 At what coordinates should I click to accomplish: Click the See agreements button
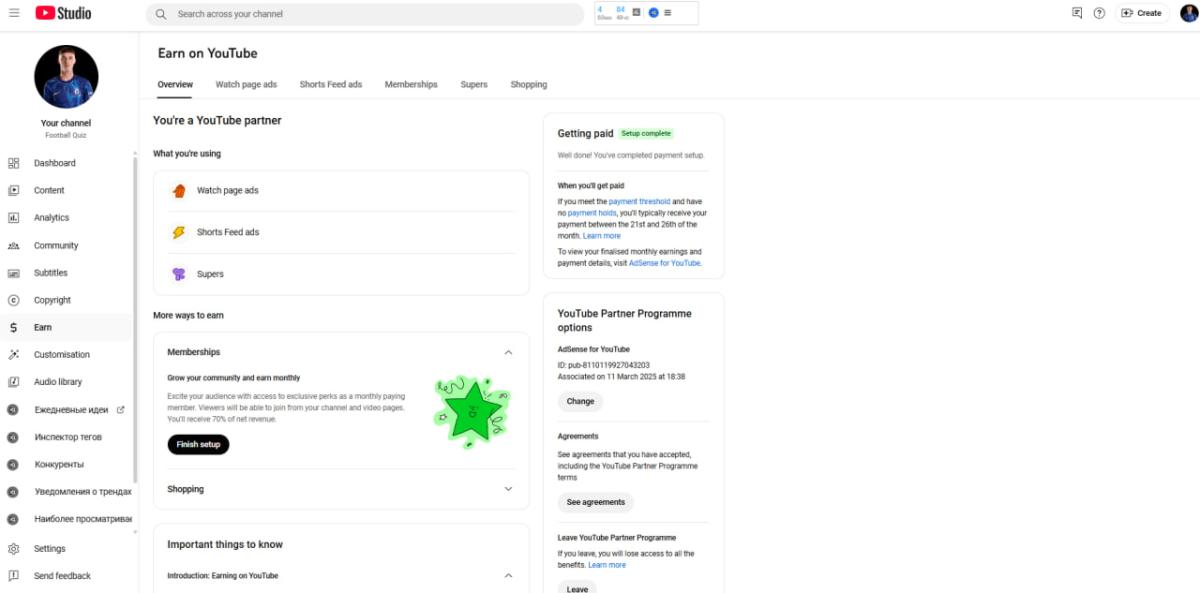coord(596,502)
